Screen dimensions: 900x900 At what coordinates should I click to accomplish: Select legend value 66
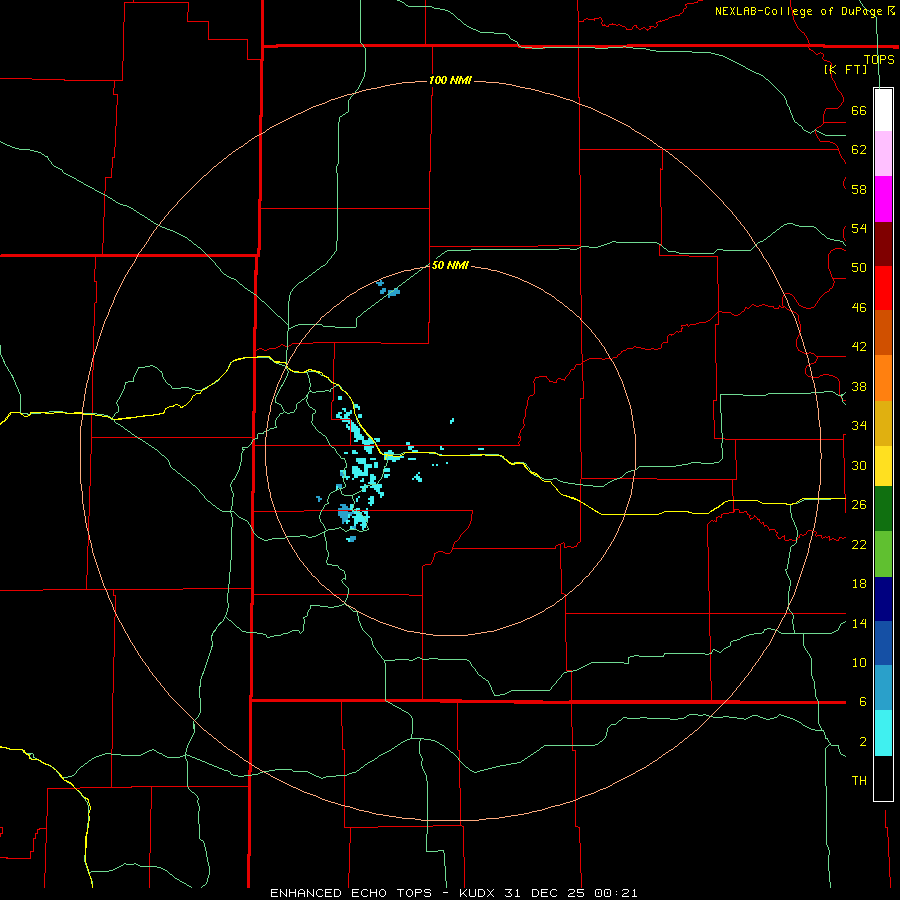click(x=859, y=110)
